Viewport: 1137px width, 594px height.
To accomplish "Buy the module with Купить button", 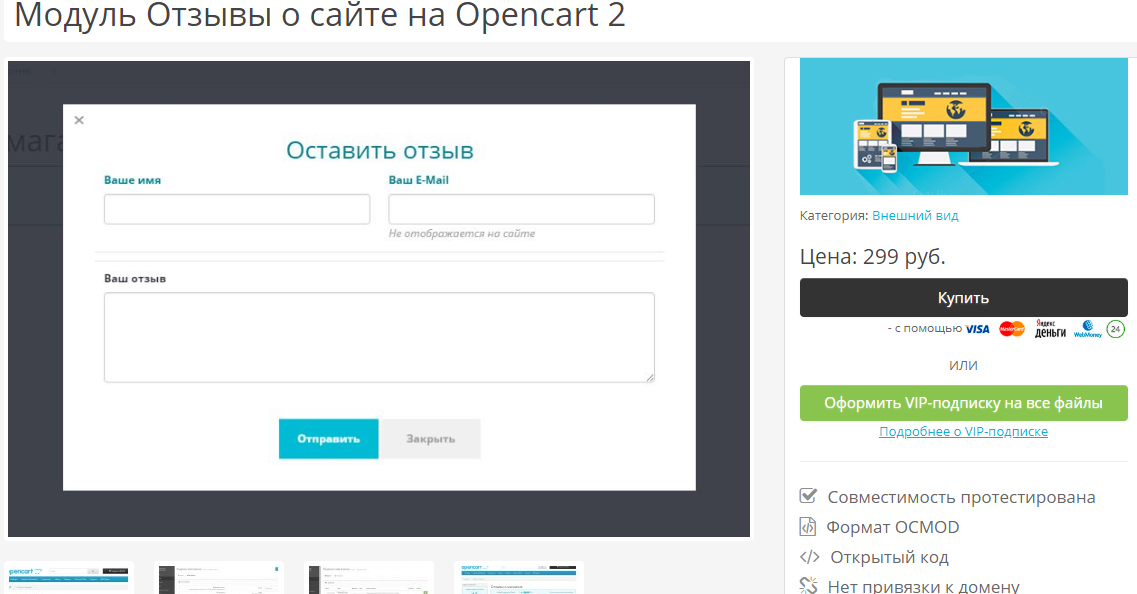I will click(x=964, y=297).
